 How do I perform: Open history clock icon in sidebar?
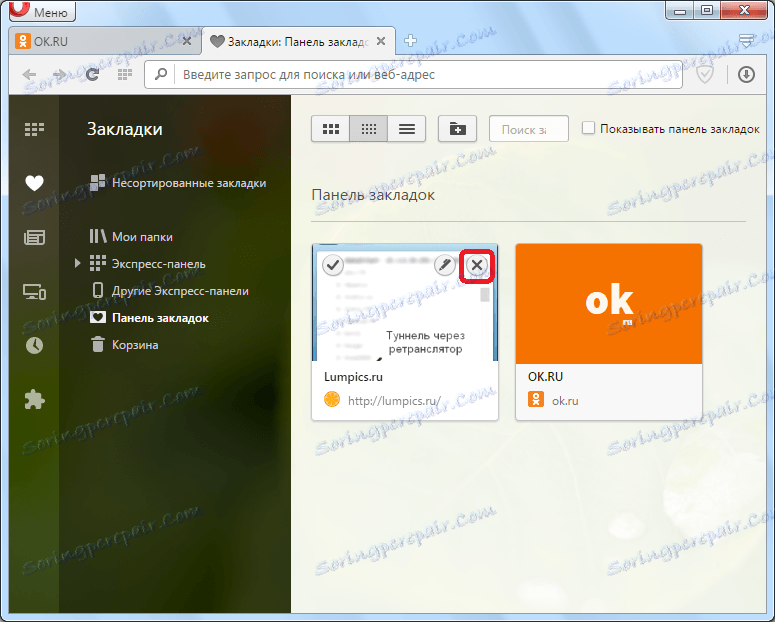tap(34, 345)
